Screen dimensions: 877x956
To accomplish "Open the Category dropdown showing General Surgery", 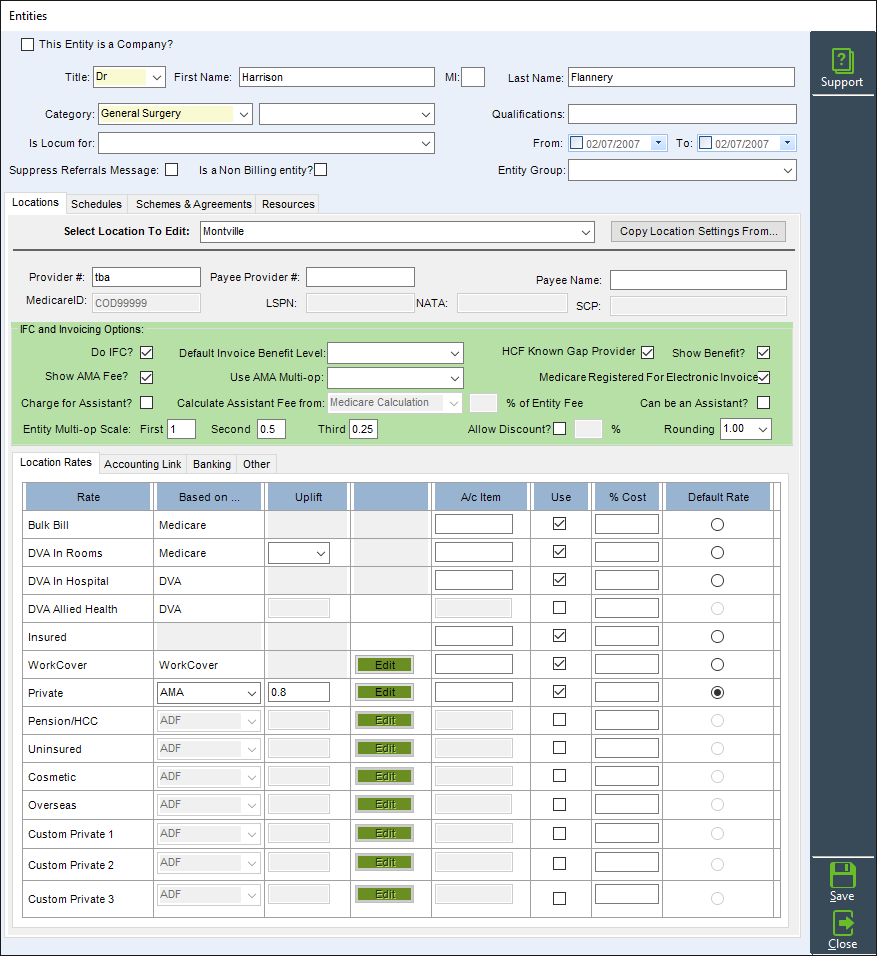I will pos(242,114).
